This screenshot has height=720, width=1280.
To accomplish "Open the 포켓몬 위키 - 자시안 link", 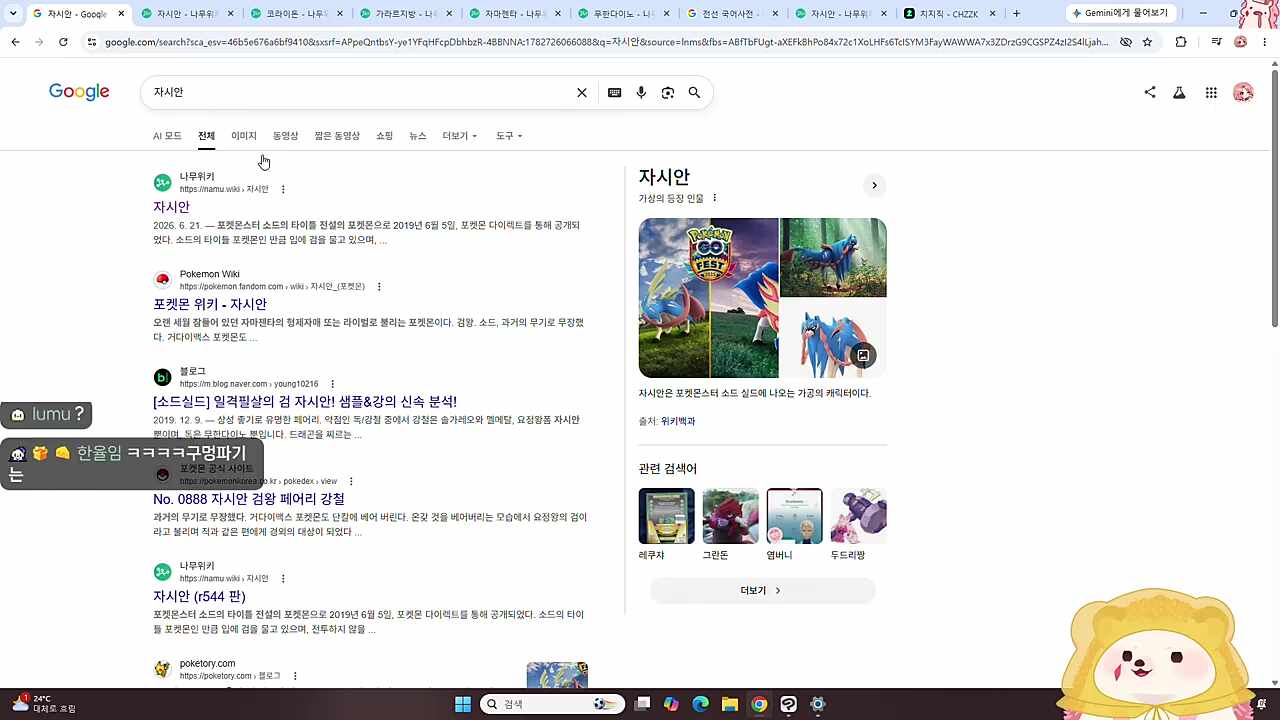I will [210, 304].
